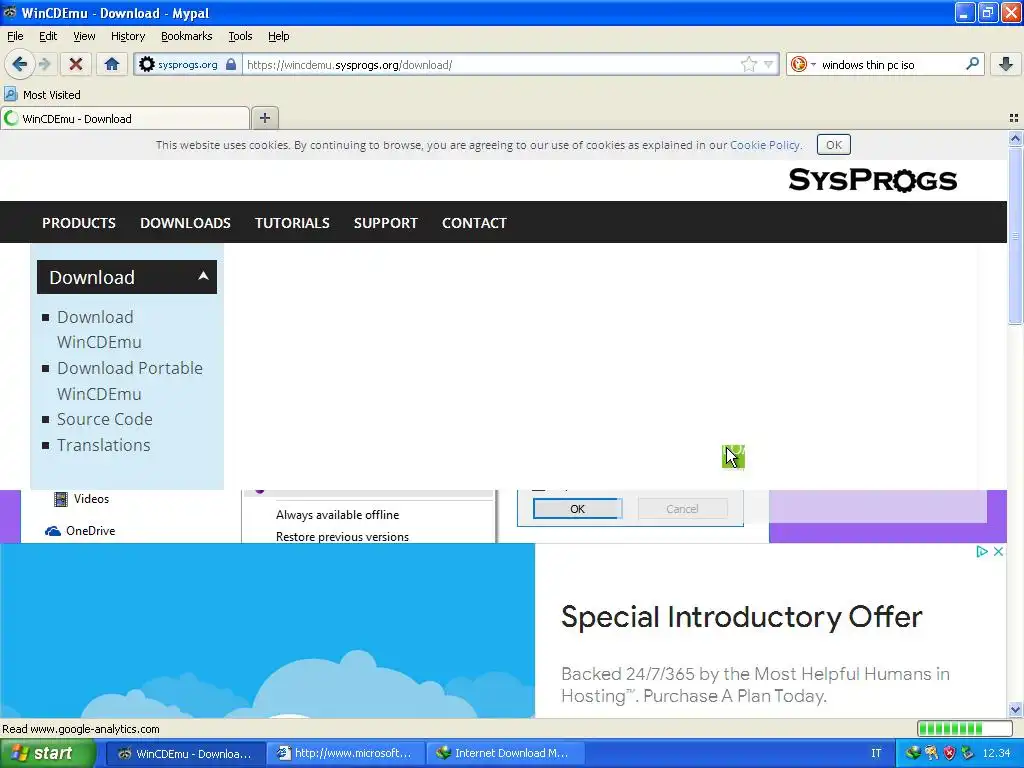Open the Edit menu
The height and width of the screenshot is (768, 1024).
point(48,36)
